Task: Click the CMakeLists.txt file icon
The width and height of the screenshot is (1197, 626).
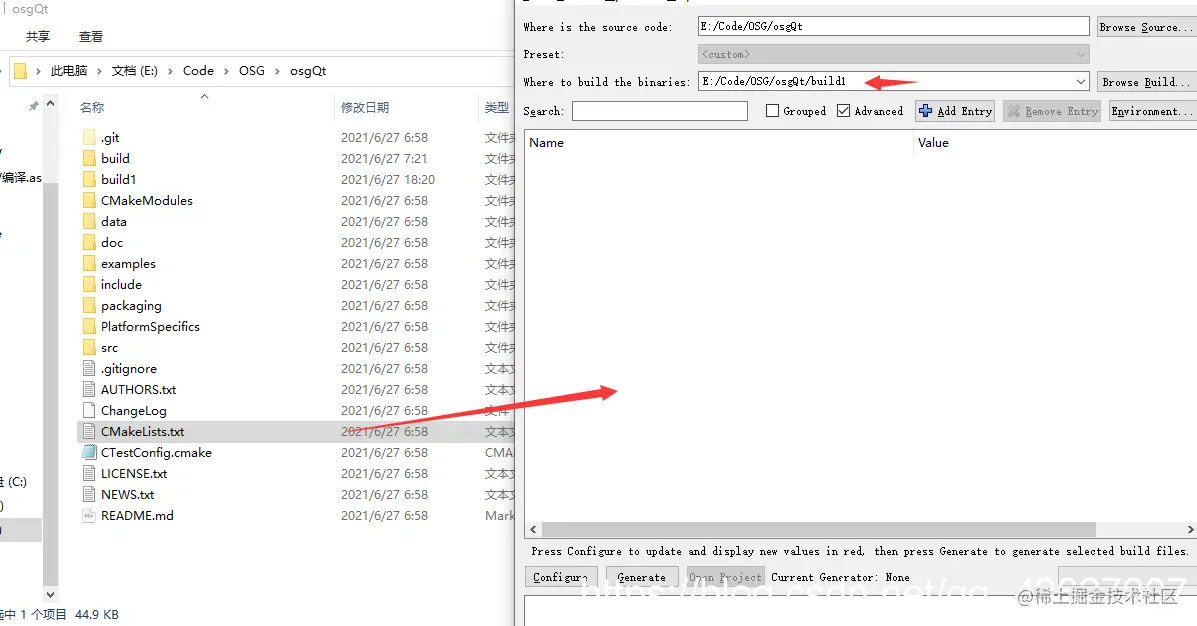Action: click(89, 431)
